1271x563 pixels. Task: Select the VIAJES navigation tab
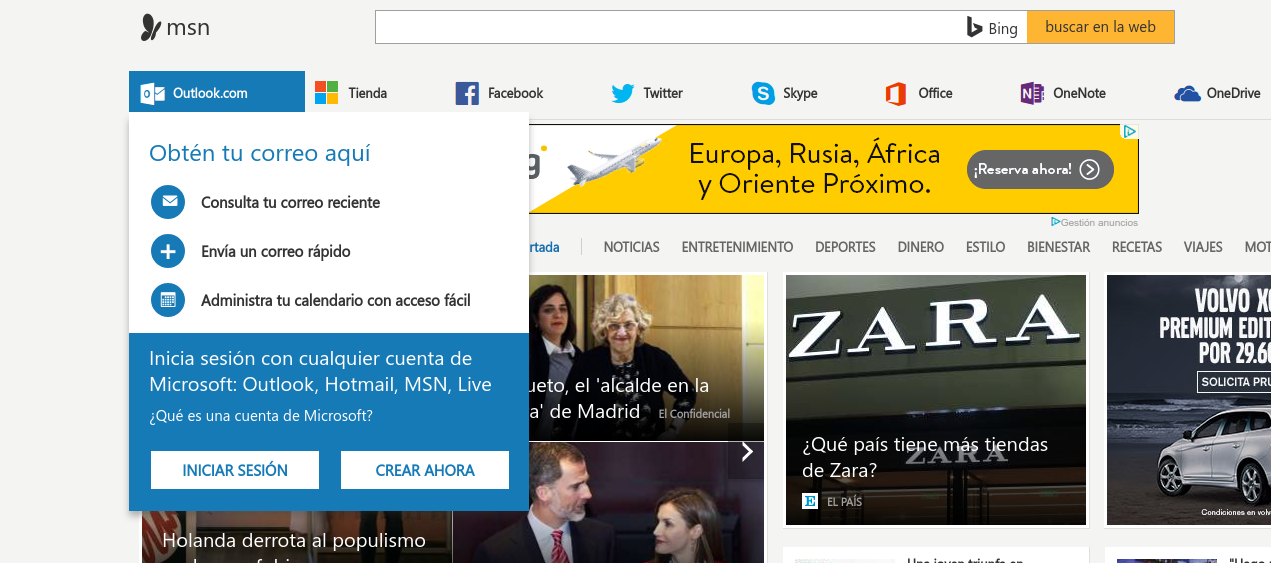(x=1203, y=247)
